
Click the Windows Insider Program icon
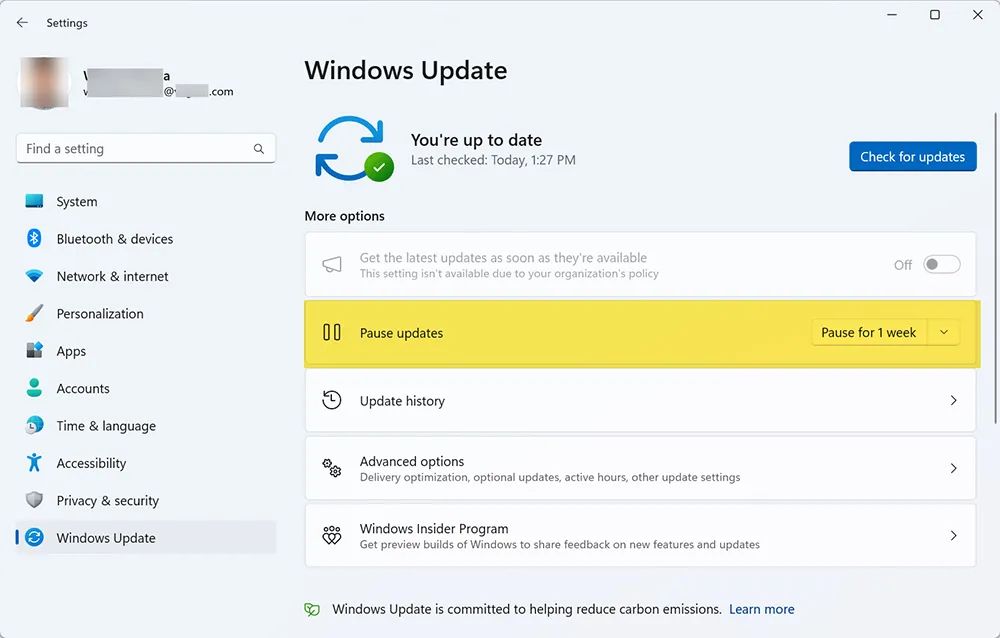(x=332, y=534)
